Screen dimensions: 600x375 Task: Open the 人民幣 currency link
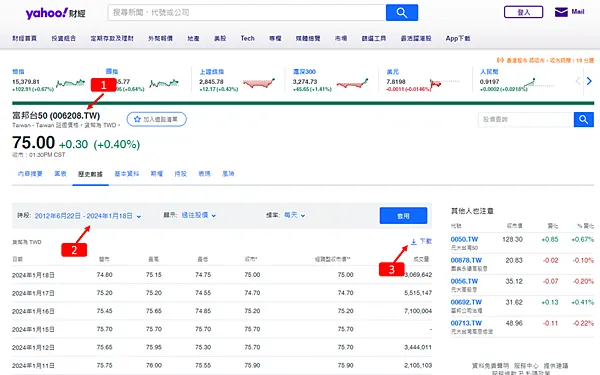489,72
